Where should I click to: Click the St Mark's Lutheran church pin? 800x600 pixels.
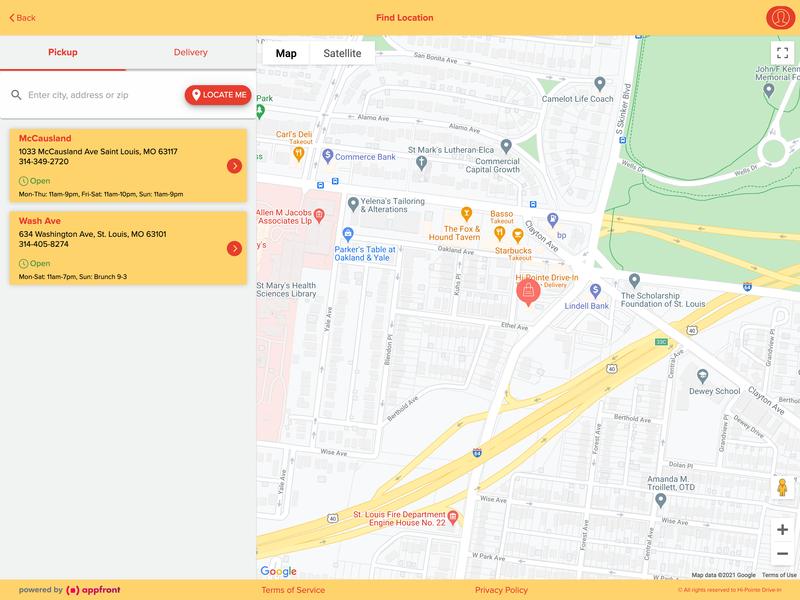[421, 163]
